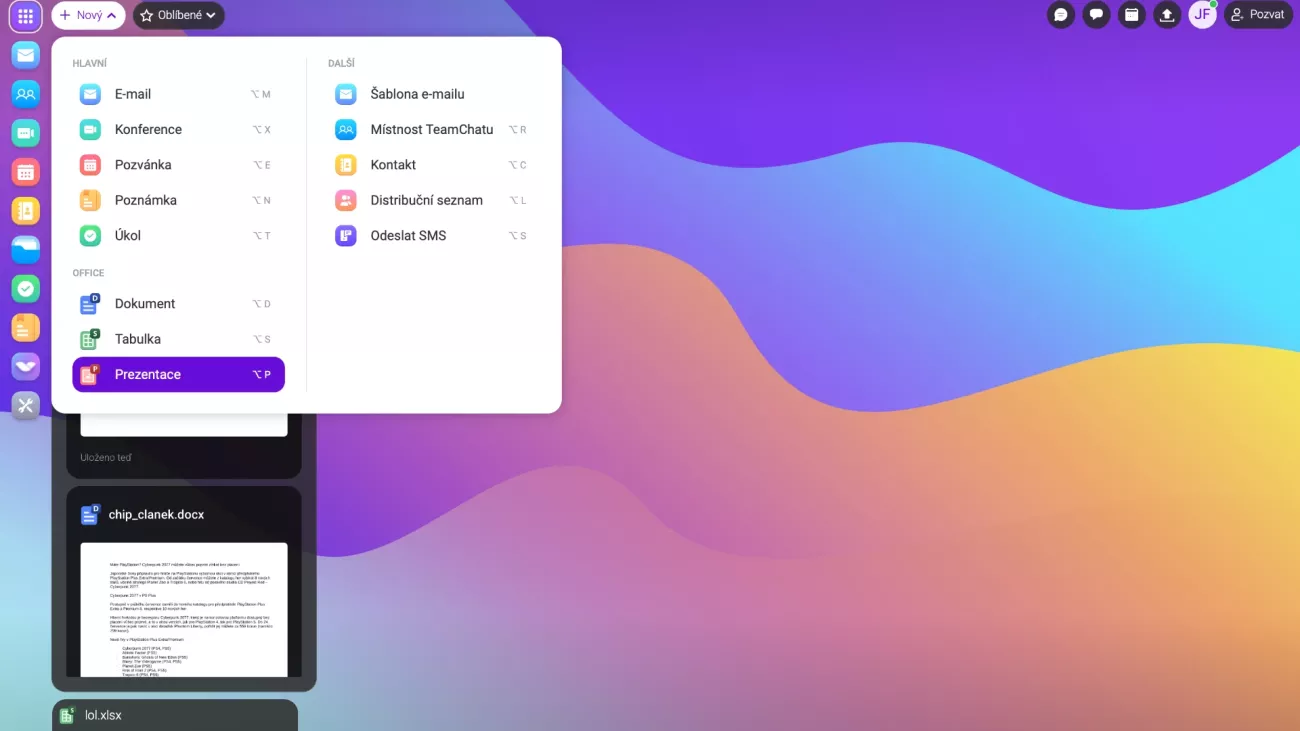
Task: Collapse the Nový dropdown menu
Action: coord(88,16)
